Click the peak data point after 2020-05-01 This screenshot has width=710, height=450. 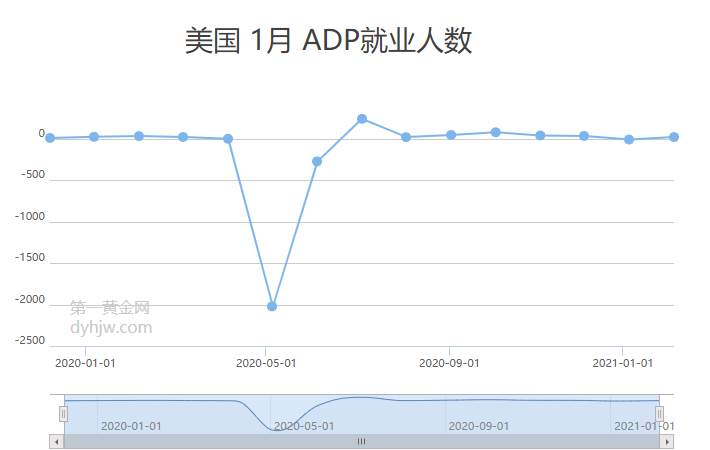tap(362, 119)
